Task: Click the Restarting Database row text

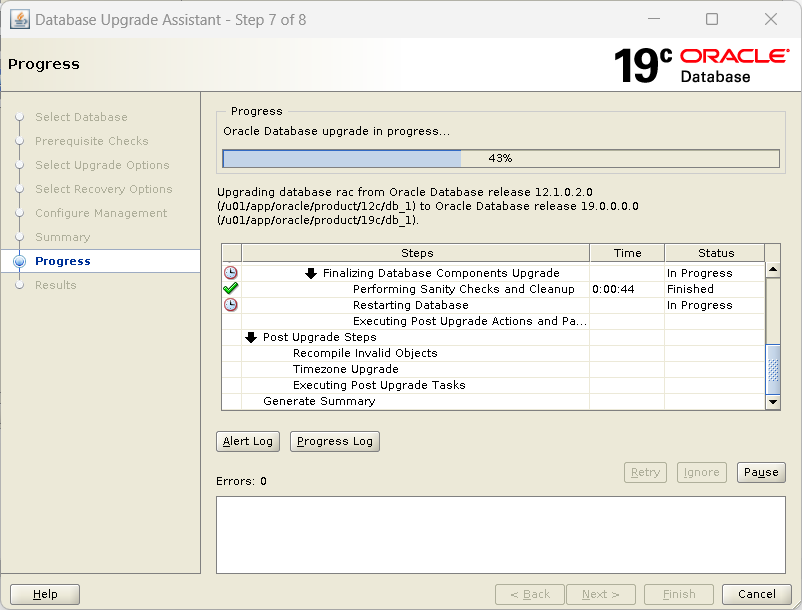Action: 411,305
